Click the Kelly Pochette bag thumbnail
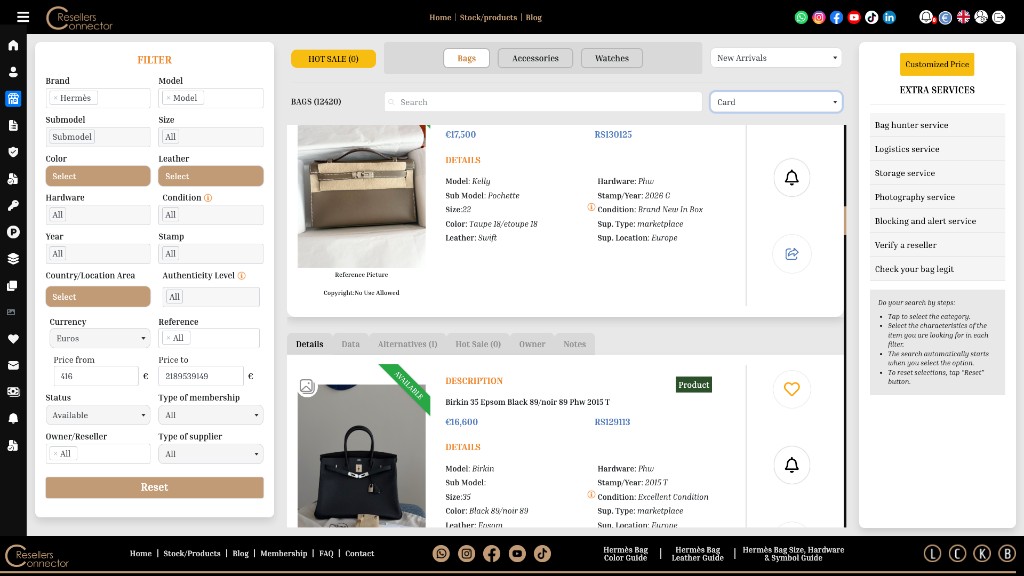Screen dimensions: 1024x576 pyautogui.click(x=361, y=196)
